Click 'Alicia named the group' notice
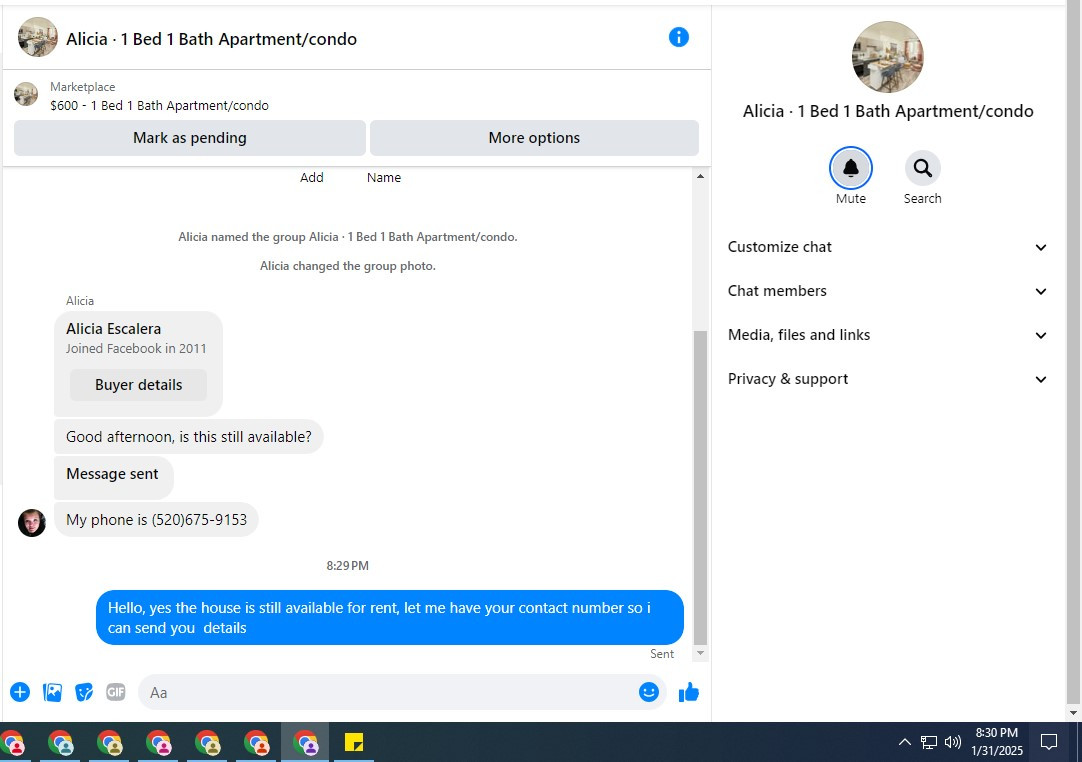The height and width of the screenshot is (762, 1082). (x=348, y=237)
